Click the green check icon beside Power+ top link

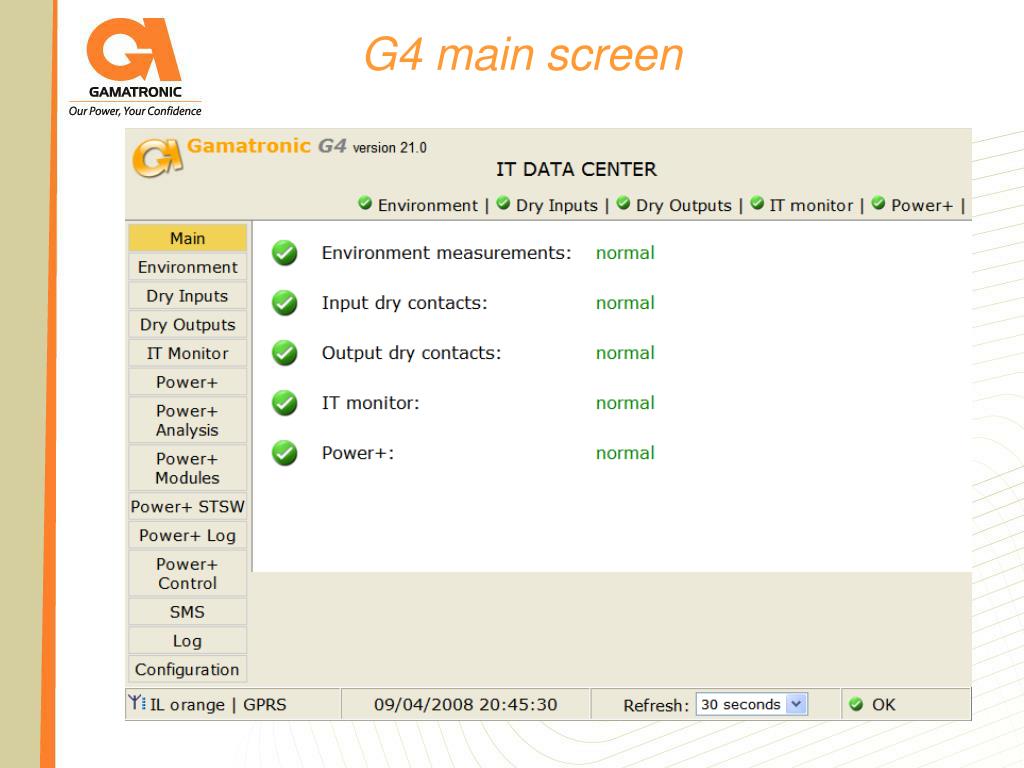coord(878,203)
